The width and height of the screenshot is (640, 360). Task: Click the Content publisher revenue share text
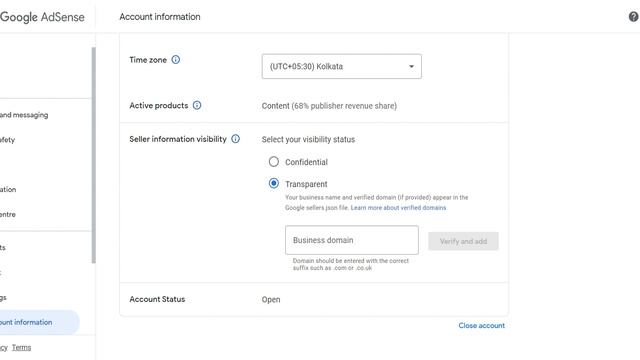pyautogui.click(x=329, y=106)
